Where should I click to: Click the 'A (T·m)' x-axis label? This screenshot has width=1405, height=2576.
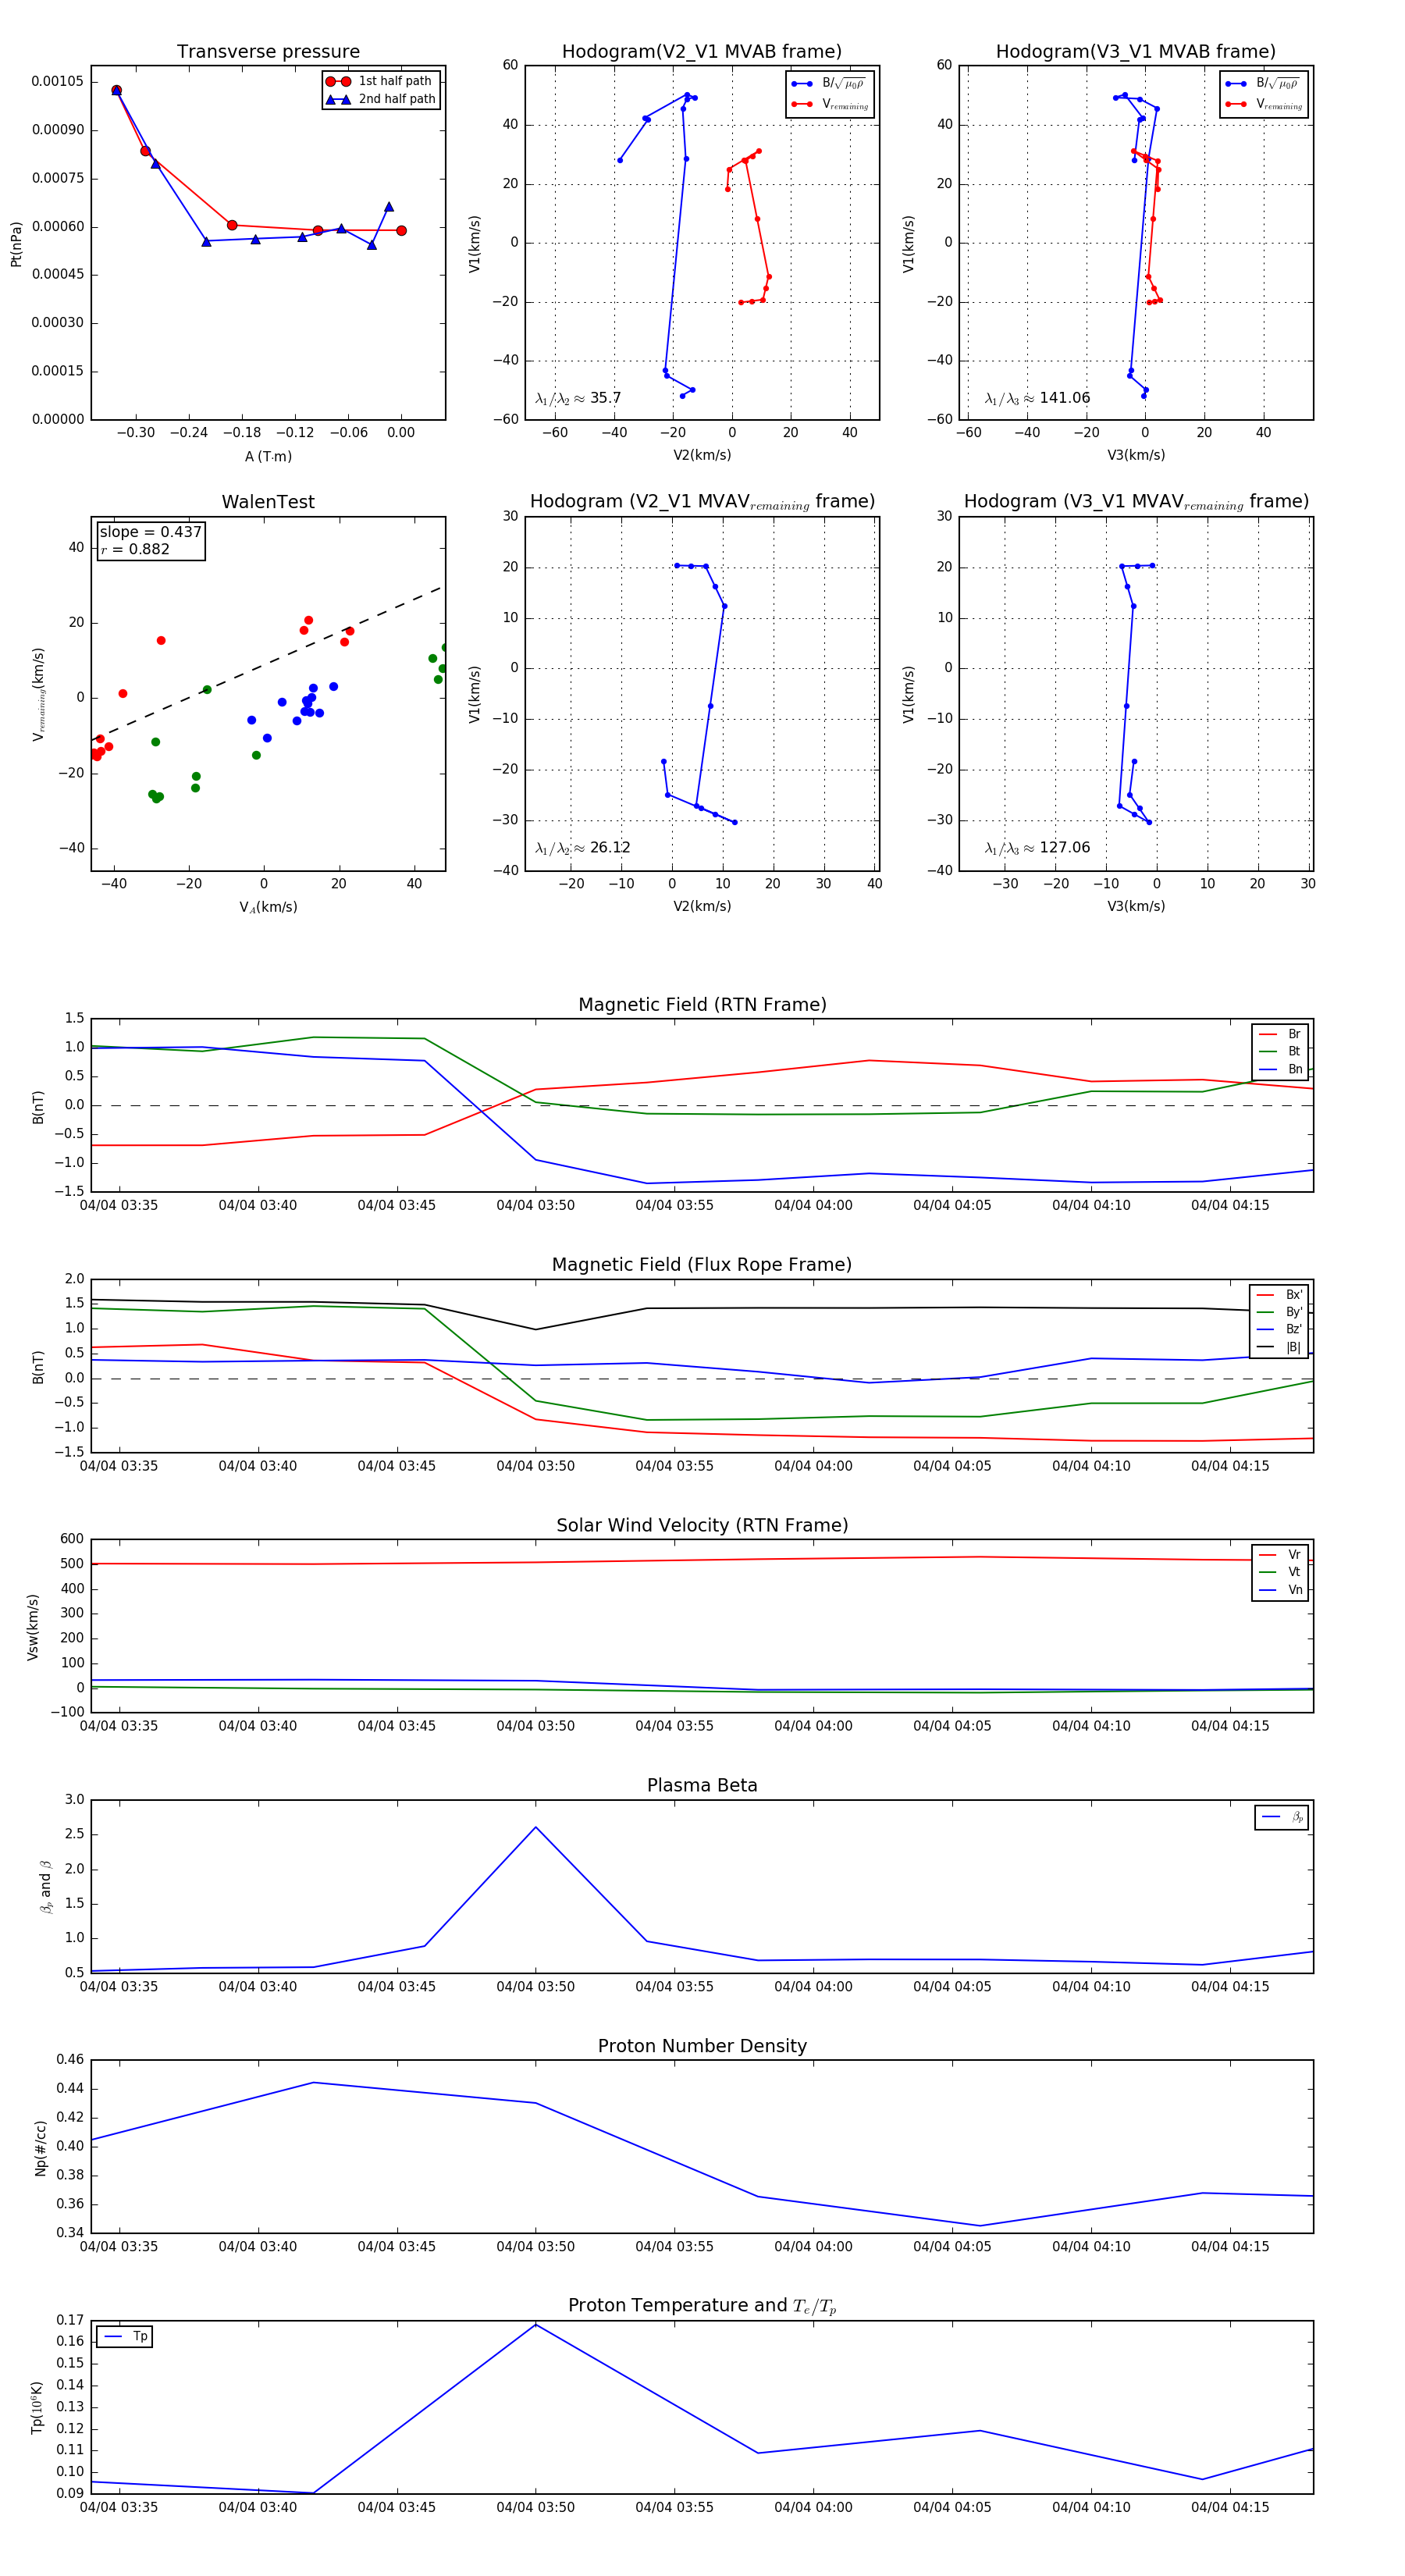(268, 457)
